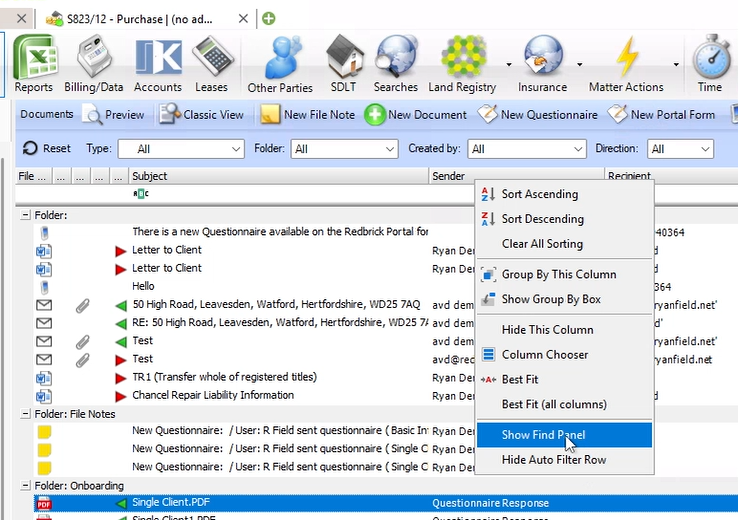
Task: Open the Type filter dropdown
Action: tap(180, 149)
